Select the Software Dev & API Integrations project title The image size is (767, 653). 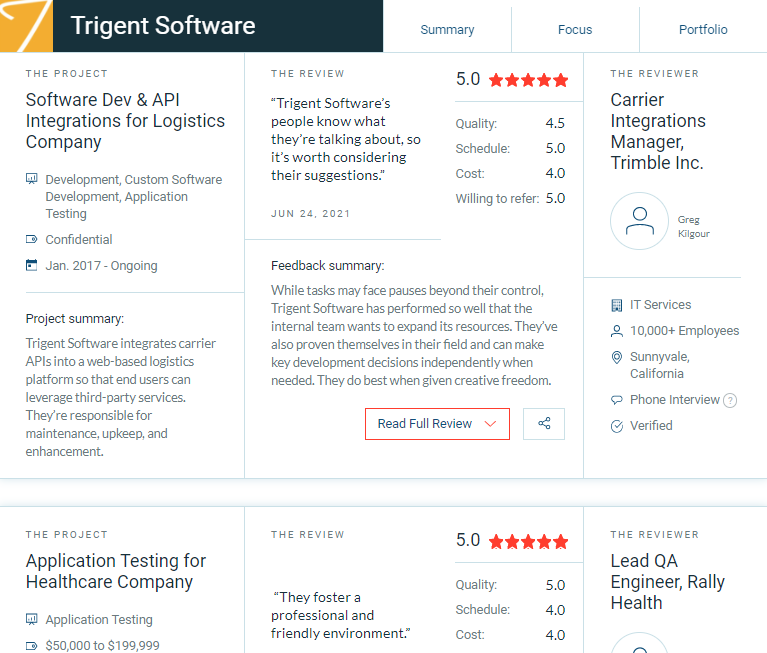pos(125,121)
